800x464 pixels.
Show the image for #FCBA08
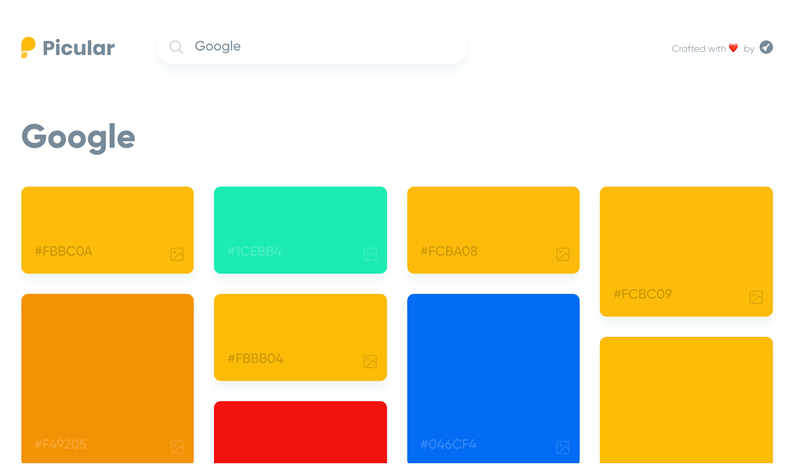tap(563, 254)
